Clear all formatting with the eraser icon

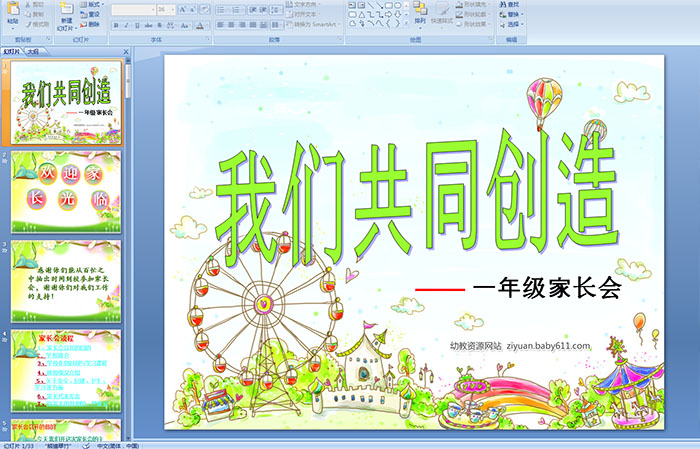pyautogui.click(x=205, y=9)
